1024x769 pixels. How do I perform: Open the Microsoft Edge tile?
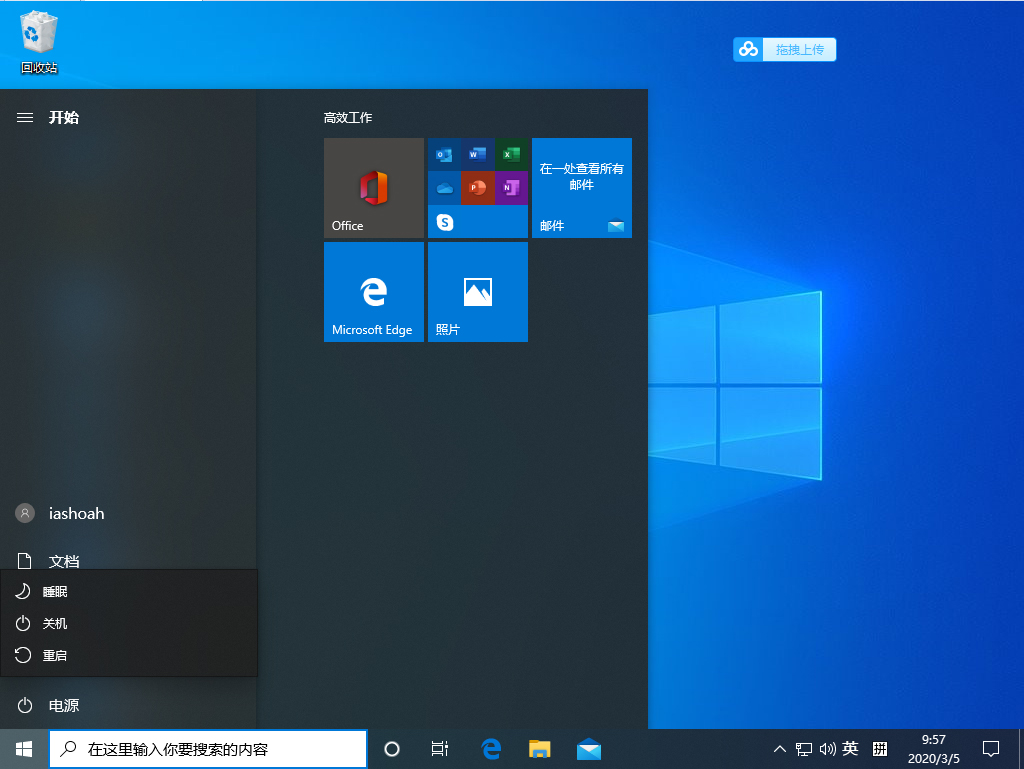(x=373, y=292)
